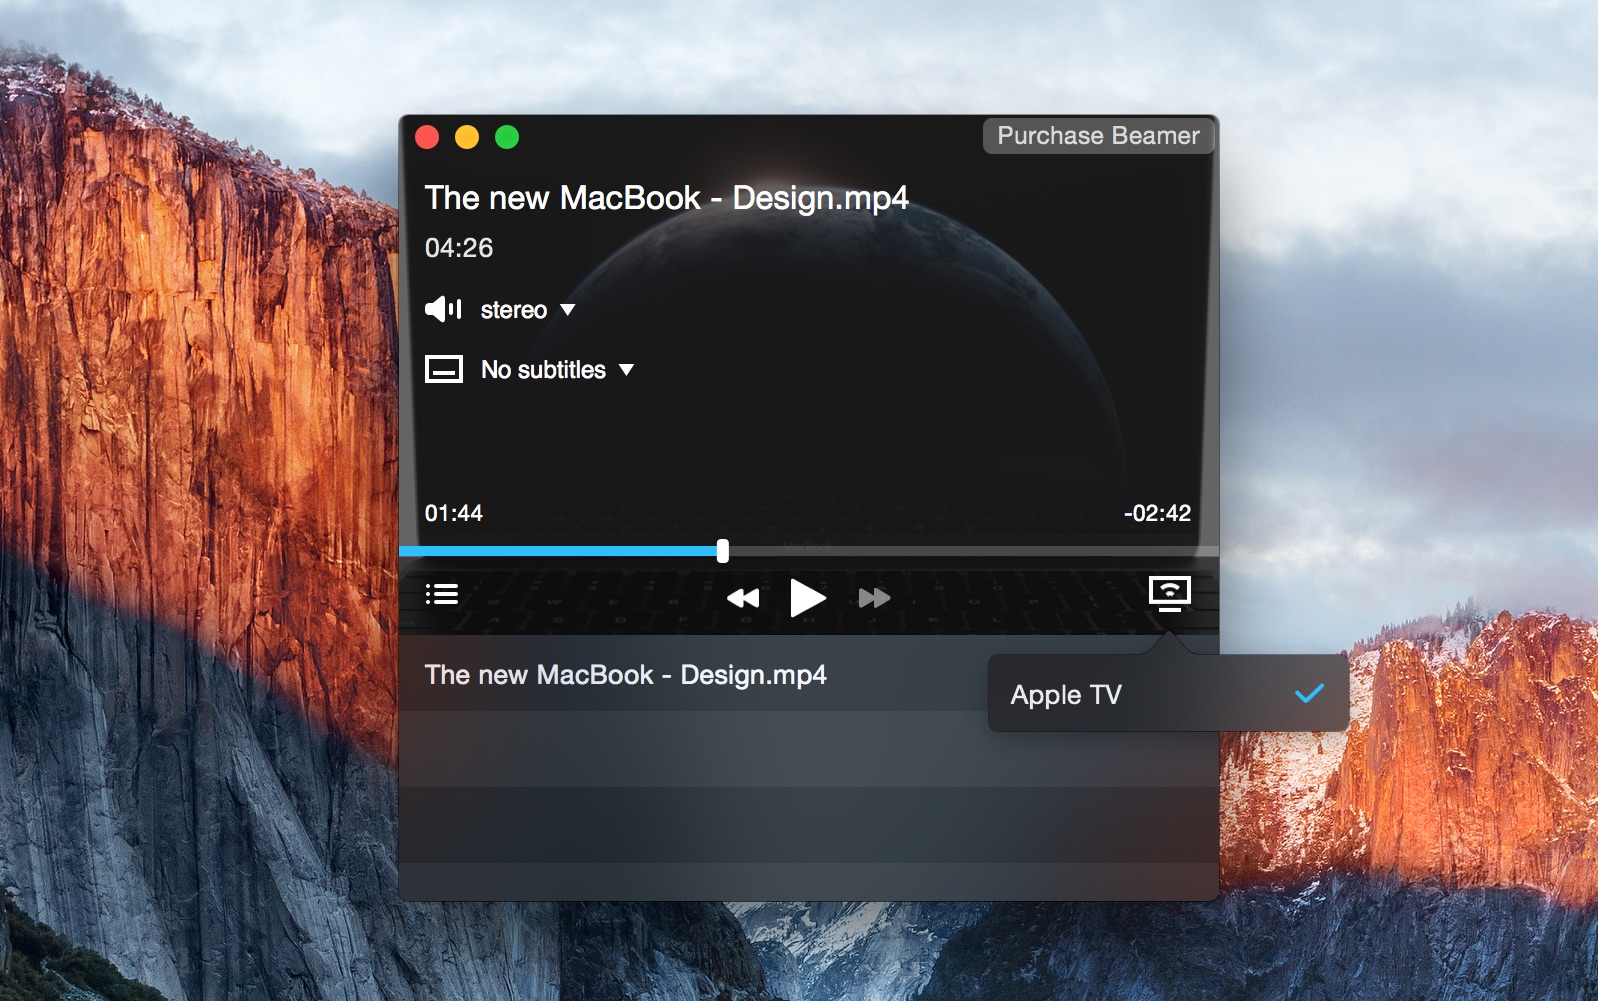Open the AirPlay device picker icon
The width and height of the screenshot is (1598, 1001).
click(x=1169, y=594)
